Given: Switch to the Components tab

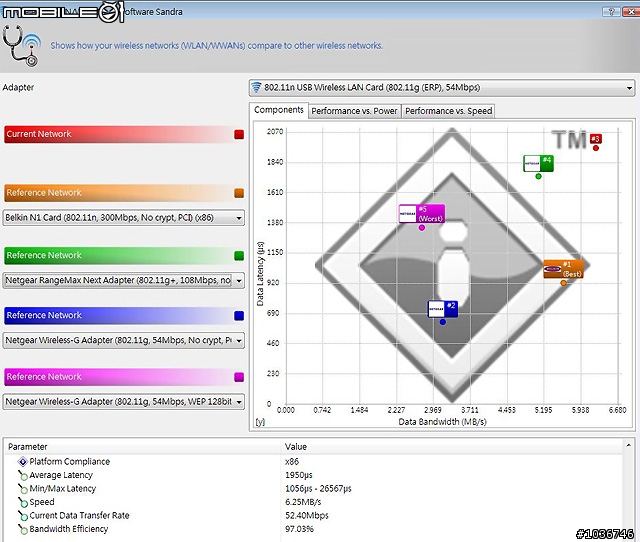Looking at the screenshot, I should click(x=279, y=110).
